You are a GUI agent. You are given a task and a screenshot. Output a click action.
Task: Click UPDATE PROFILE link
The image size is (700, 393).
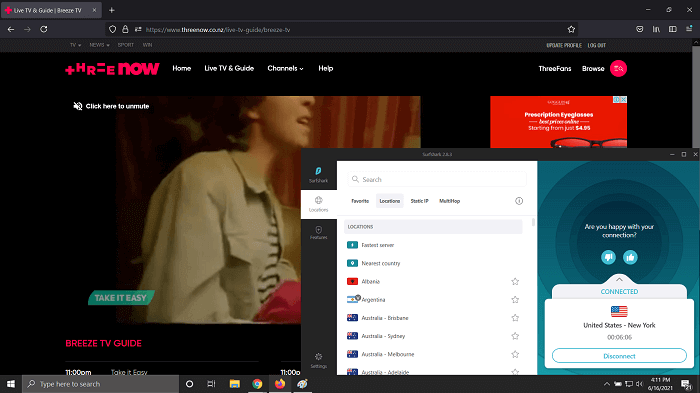[564, 45]
